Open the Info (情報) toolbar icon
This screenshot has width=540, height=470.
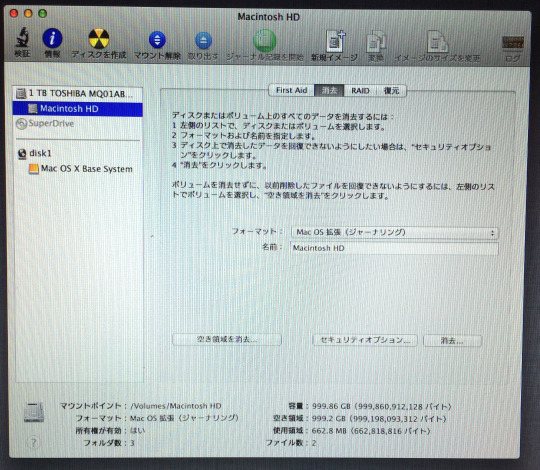(52, 38)
